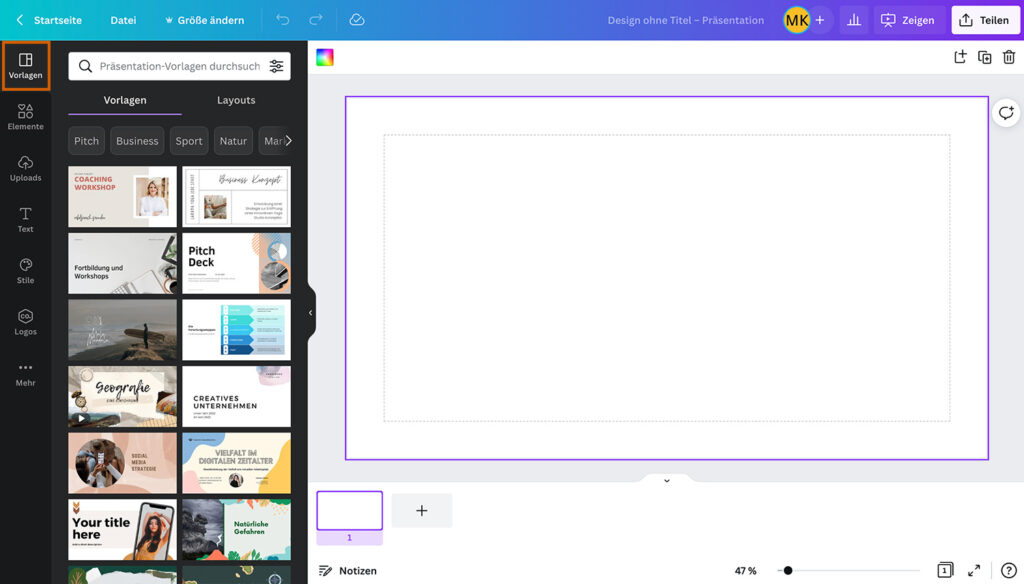This screenshot has width=1024, height=584.
Task: Open the Datei menu
Action: pos(123,20)
